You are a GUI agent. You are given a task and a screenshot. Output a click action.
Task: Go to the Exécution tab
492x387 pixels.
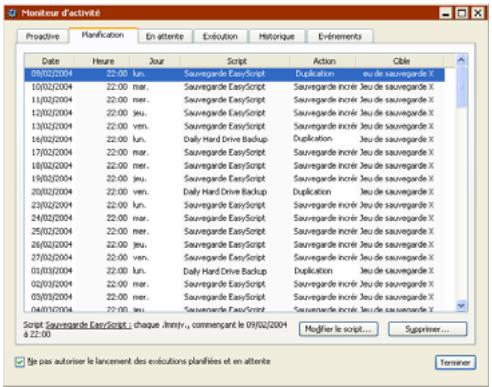220,36
